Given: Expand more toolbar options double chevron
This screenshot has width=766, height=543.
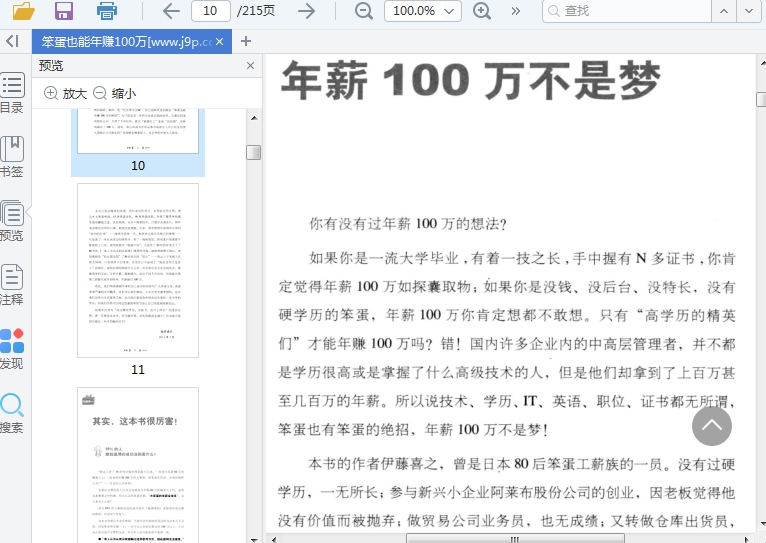Looking at the screenshot, I should [x=515, y=11].
